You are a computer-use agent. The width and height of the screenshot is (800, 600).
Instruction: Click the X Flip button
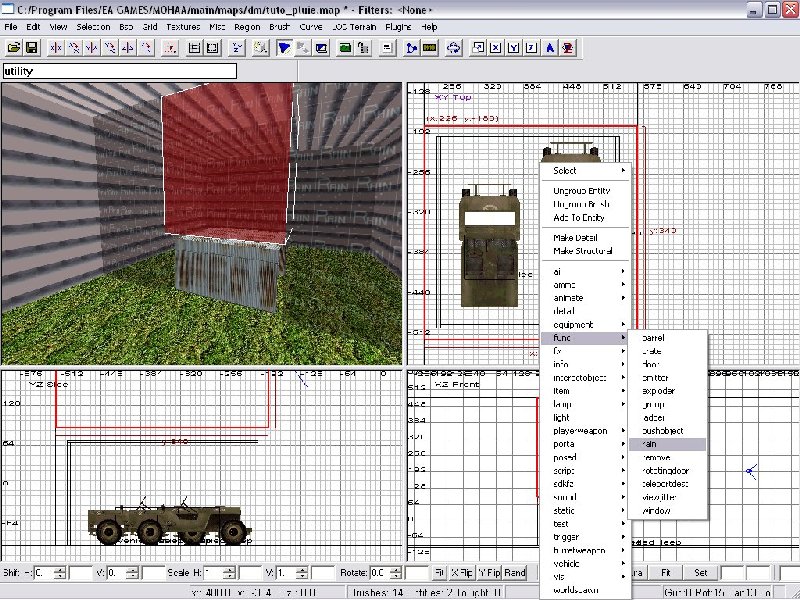pos(462,572)
